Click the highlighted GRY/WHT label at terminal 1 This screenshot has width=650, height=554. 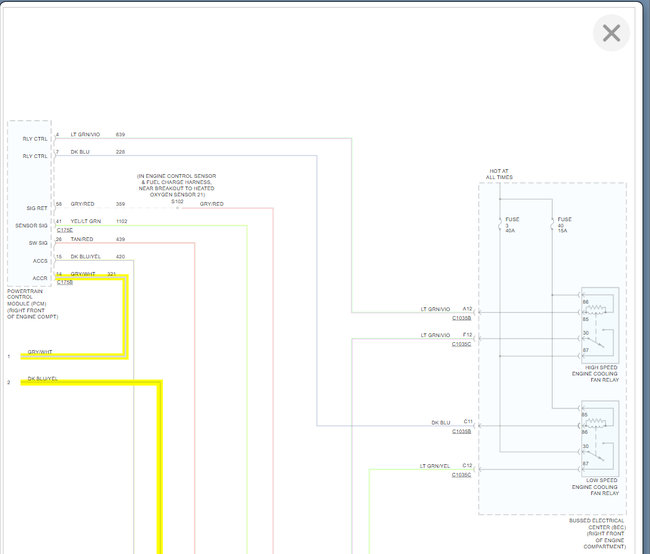[x=41, y=352]
